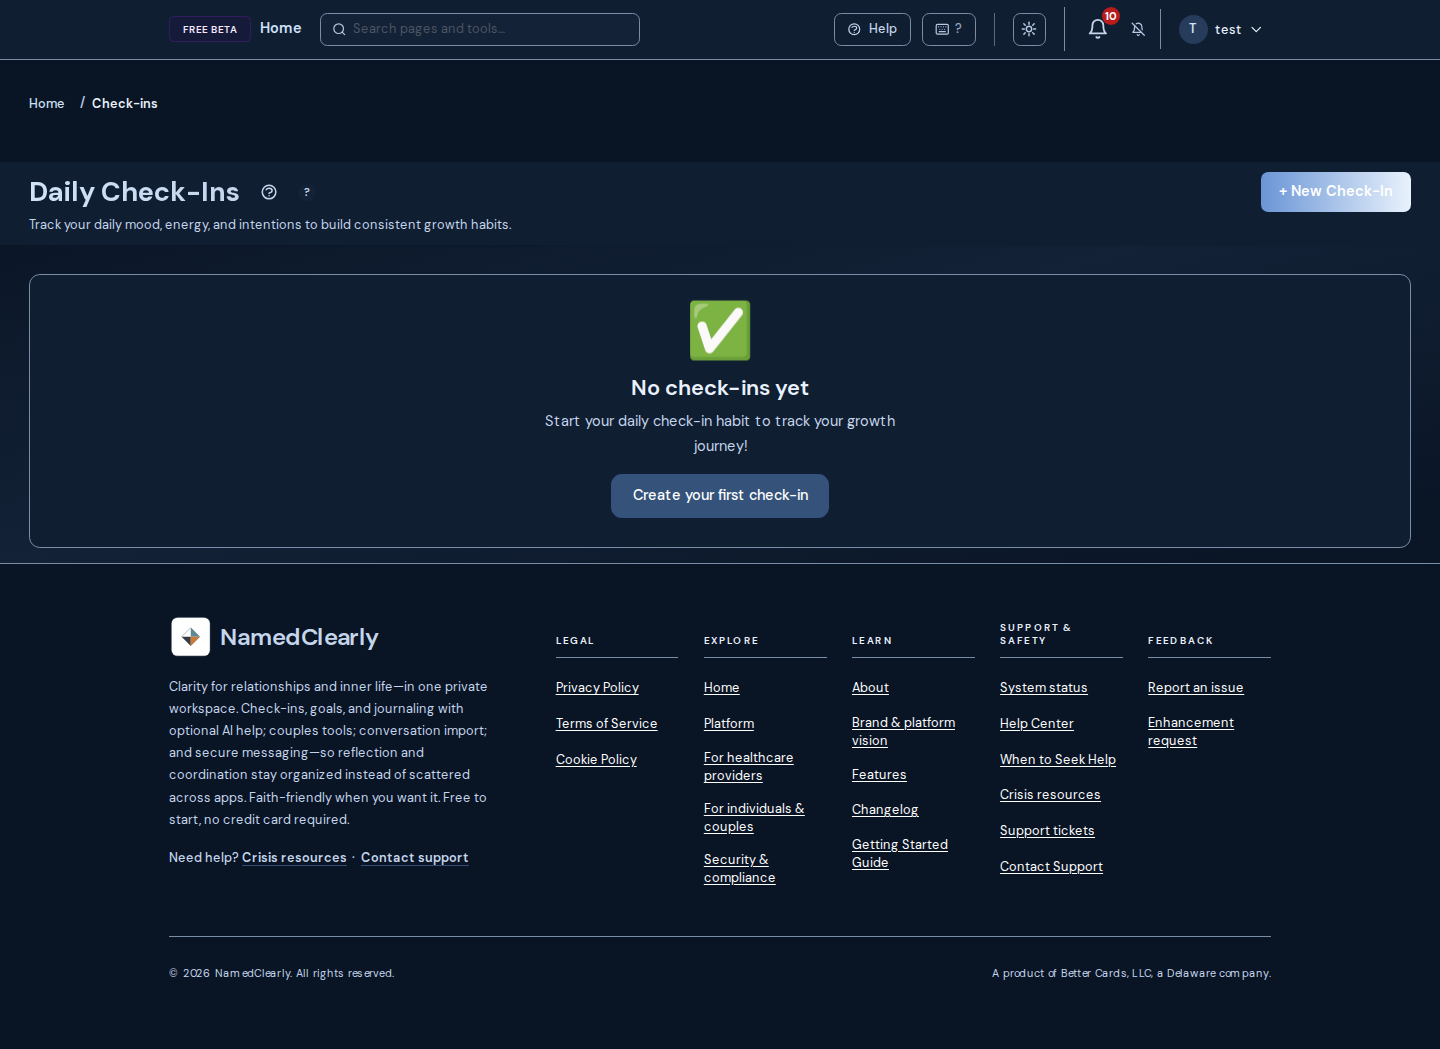Open System status link
Viewport: 1440px width, 1049px height.
point(1043,688)
